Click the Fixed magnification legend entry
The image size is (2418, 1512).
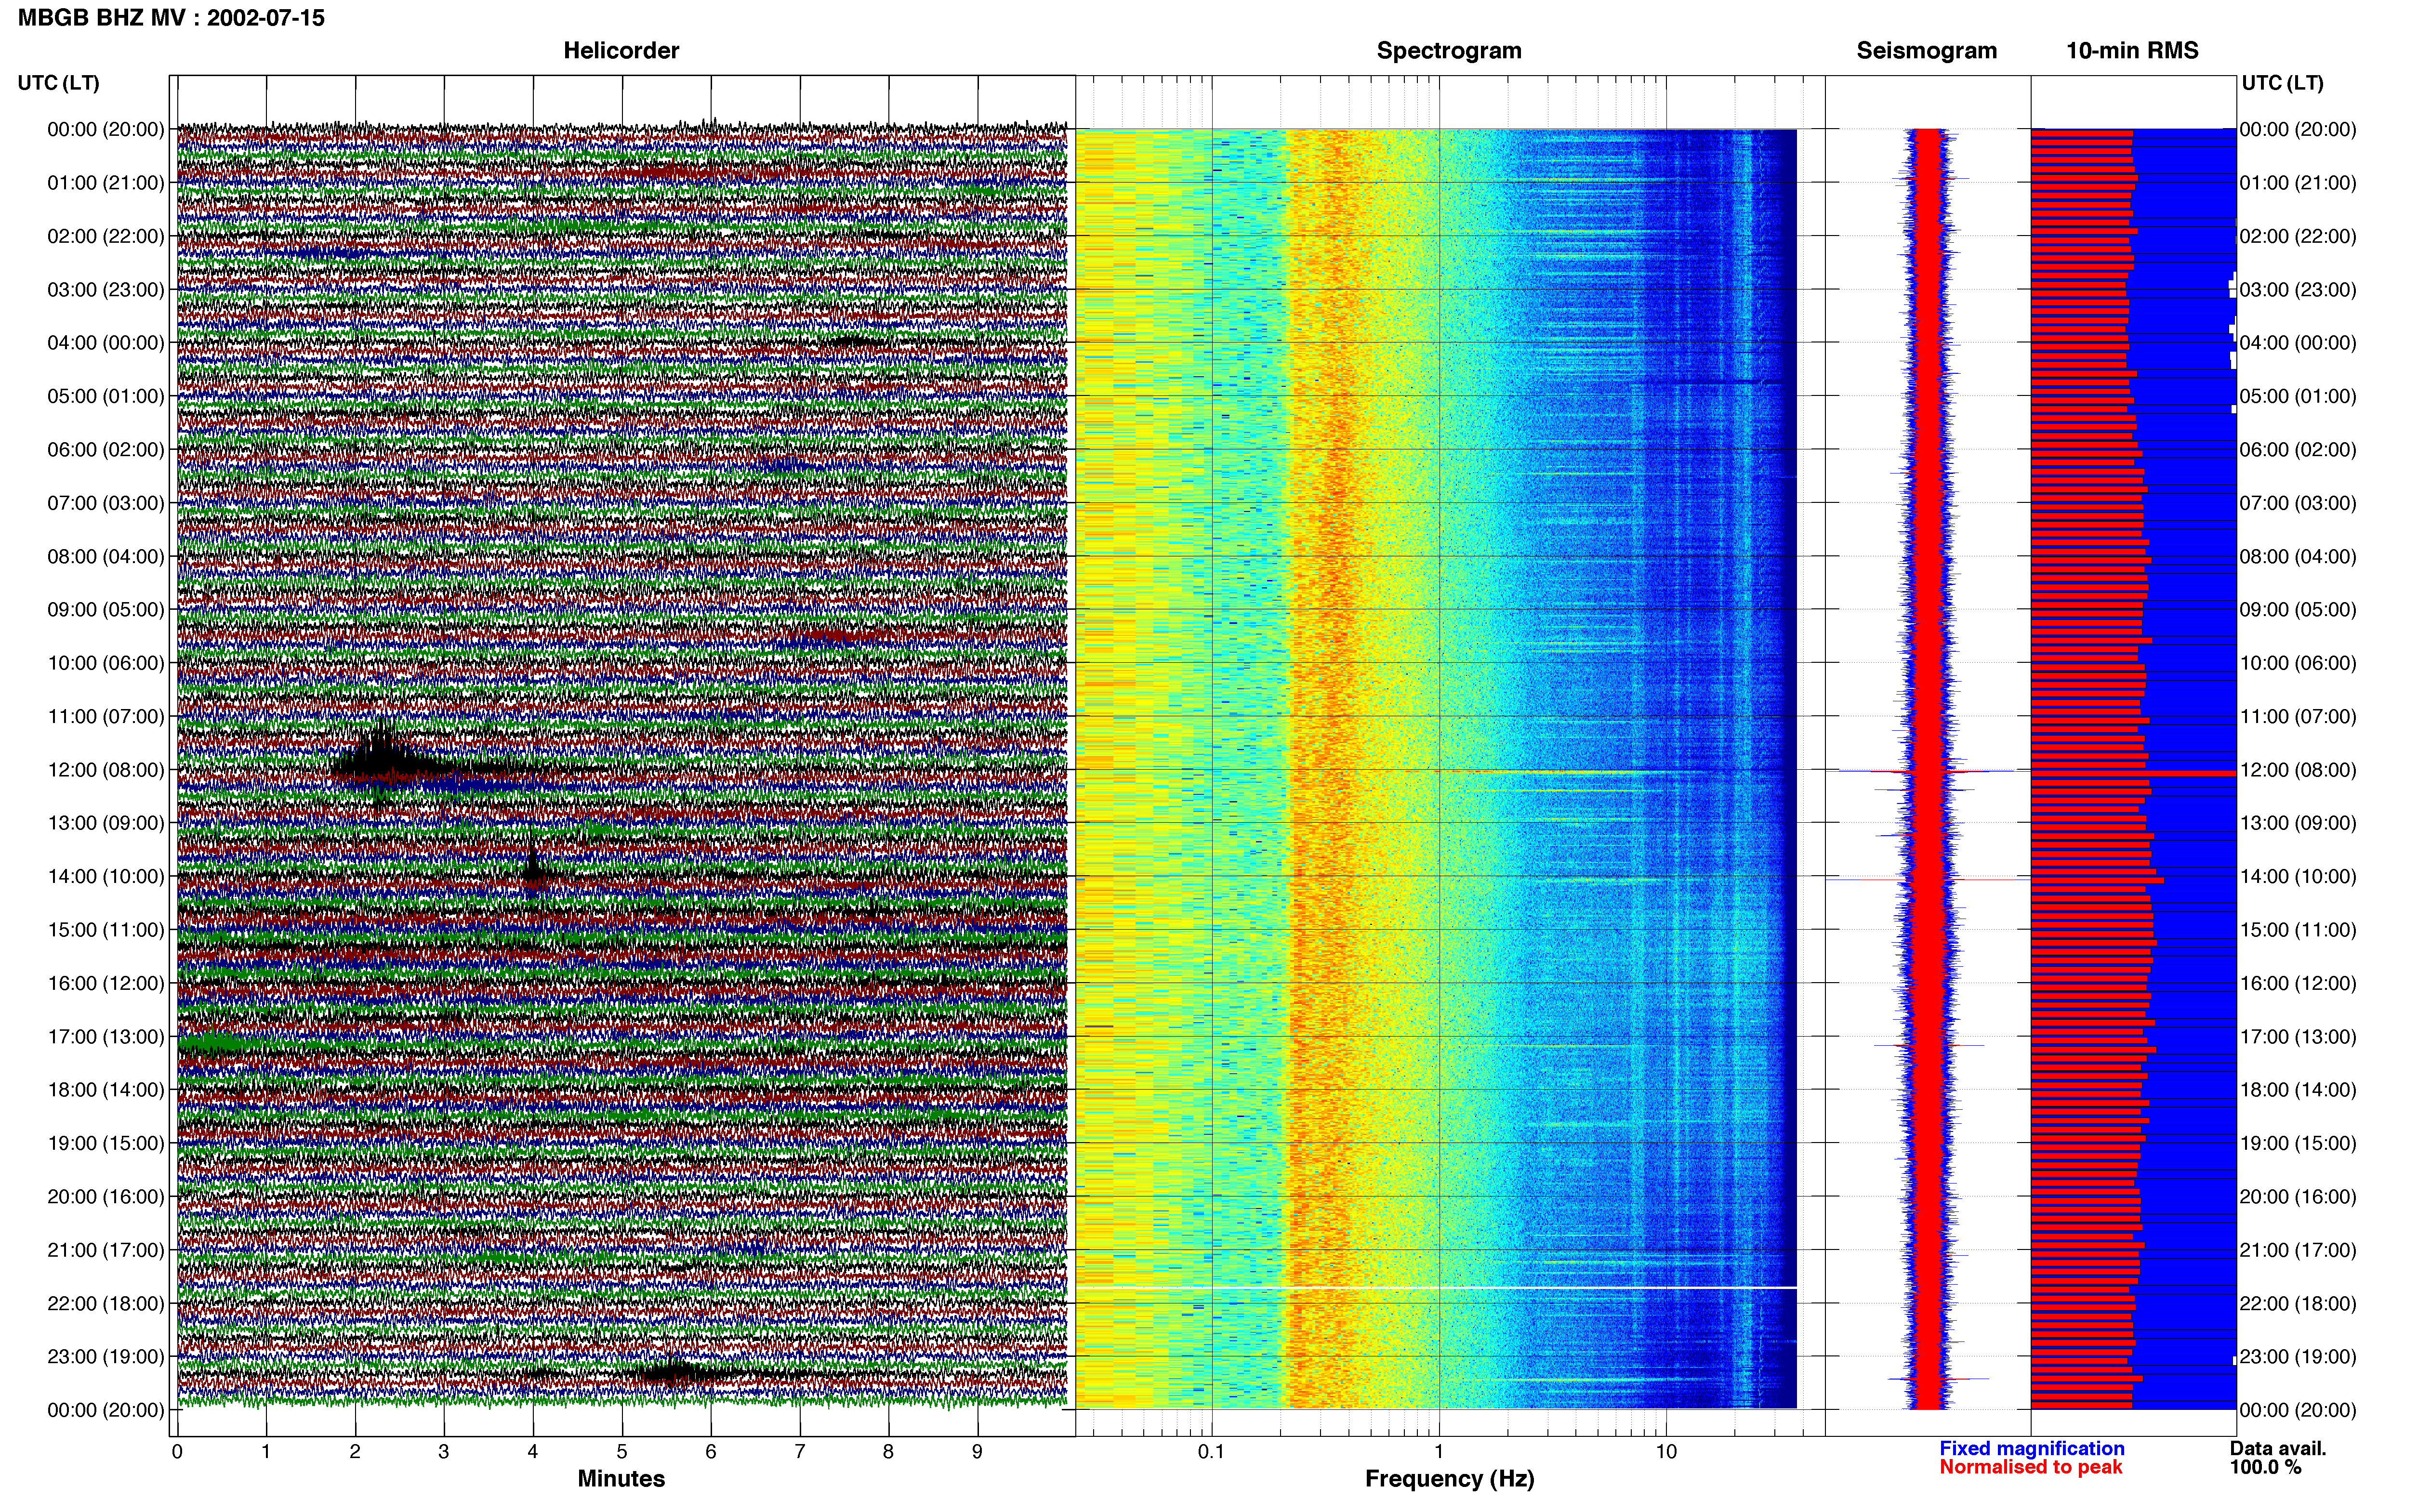coord(2031,1448)
